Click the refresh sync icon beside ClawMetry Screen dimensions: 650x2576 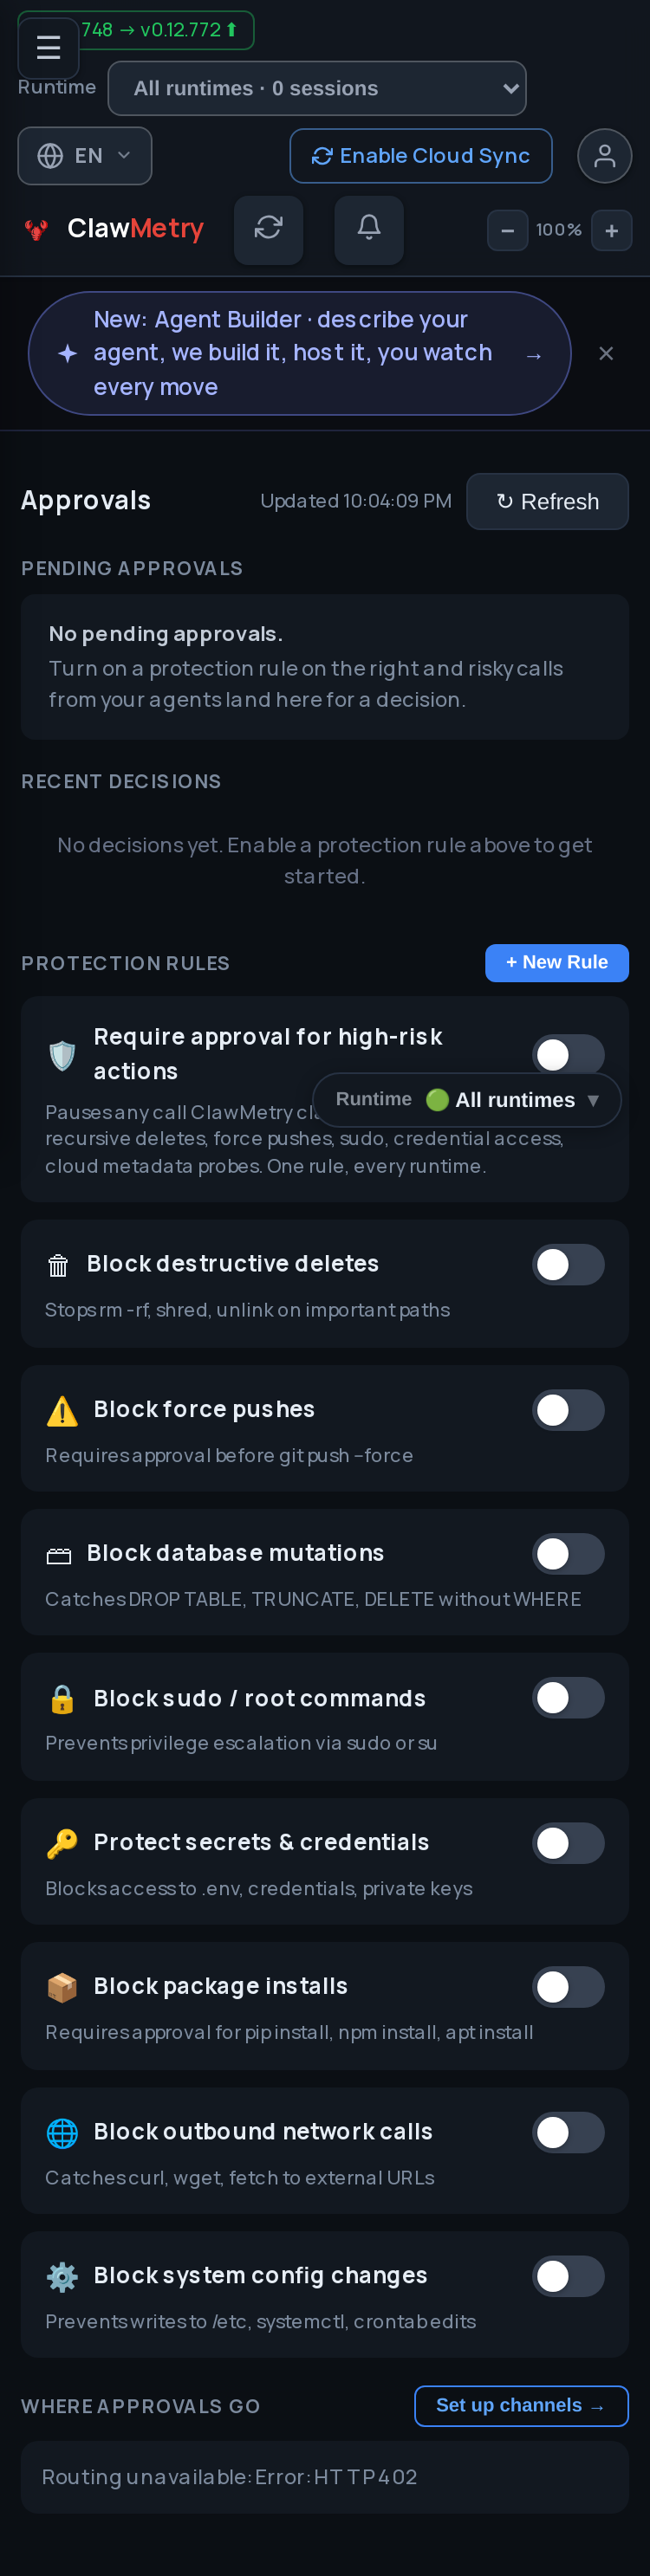268,229
